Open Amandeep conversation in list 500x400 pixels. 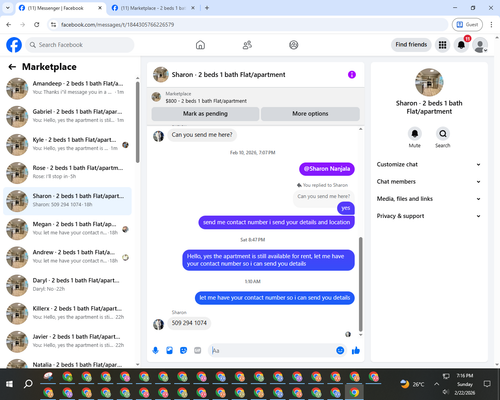67,88
